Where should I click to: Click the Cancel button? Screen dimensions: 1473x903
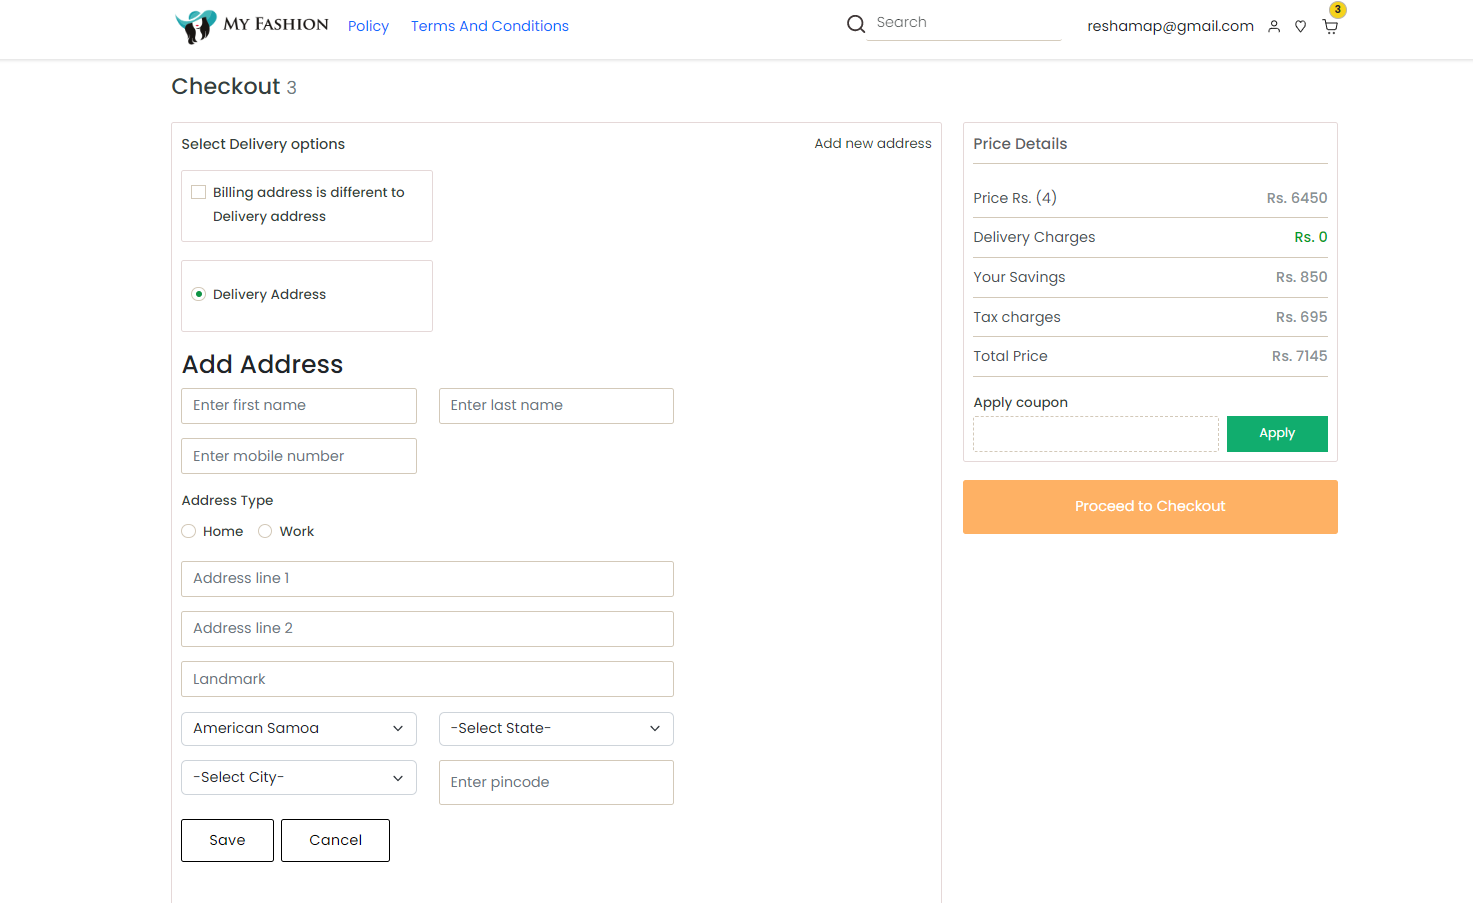click(335, 840)
